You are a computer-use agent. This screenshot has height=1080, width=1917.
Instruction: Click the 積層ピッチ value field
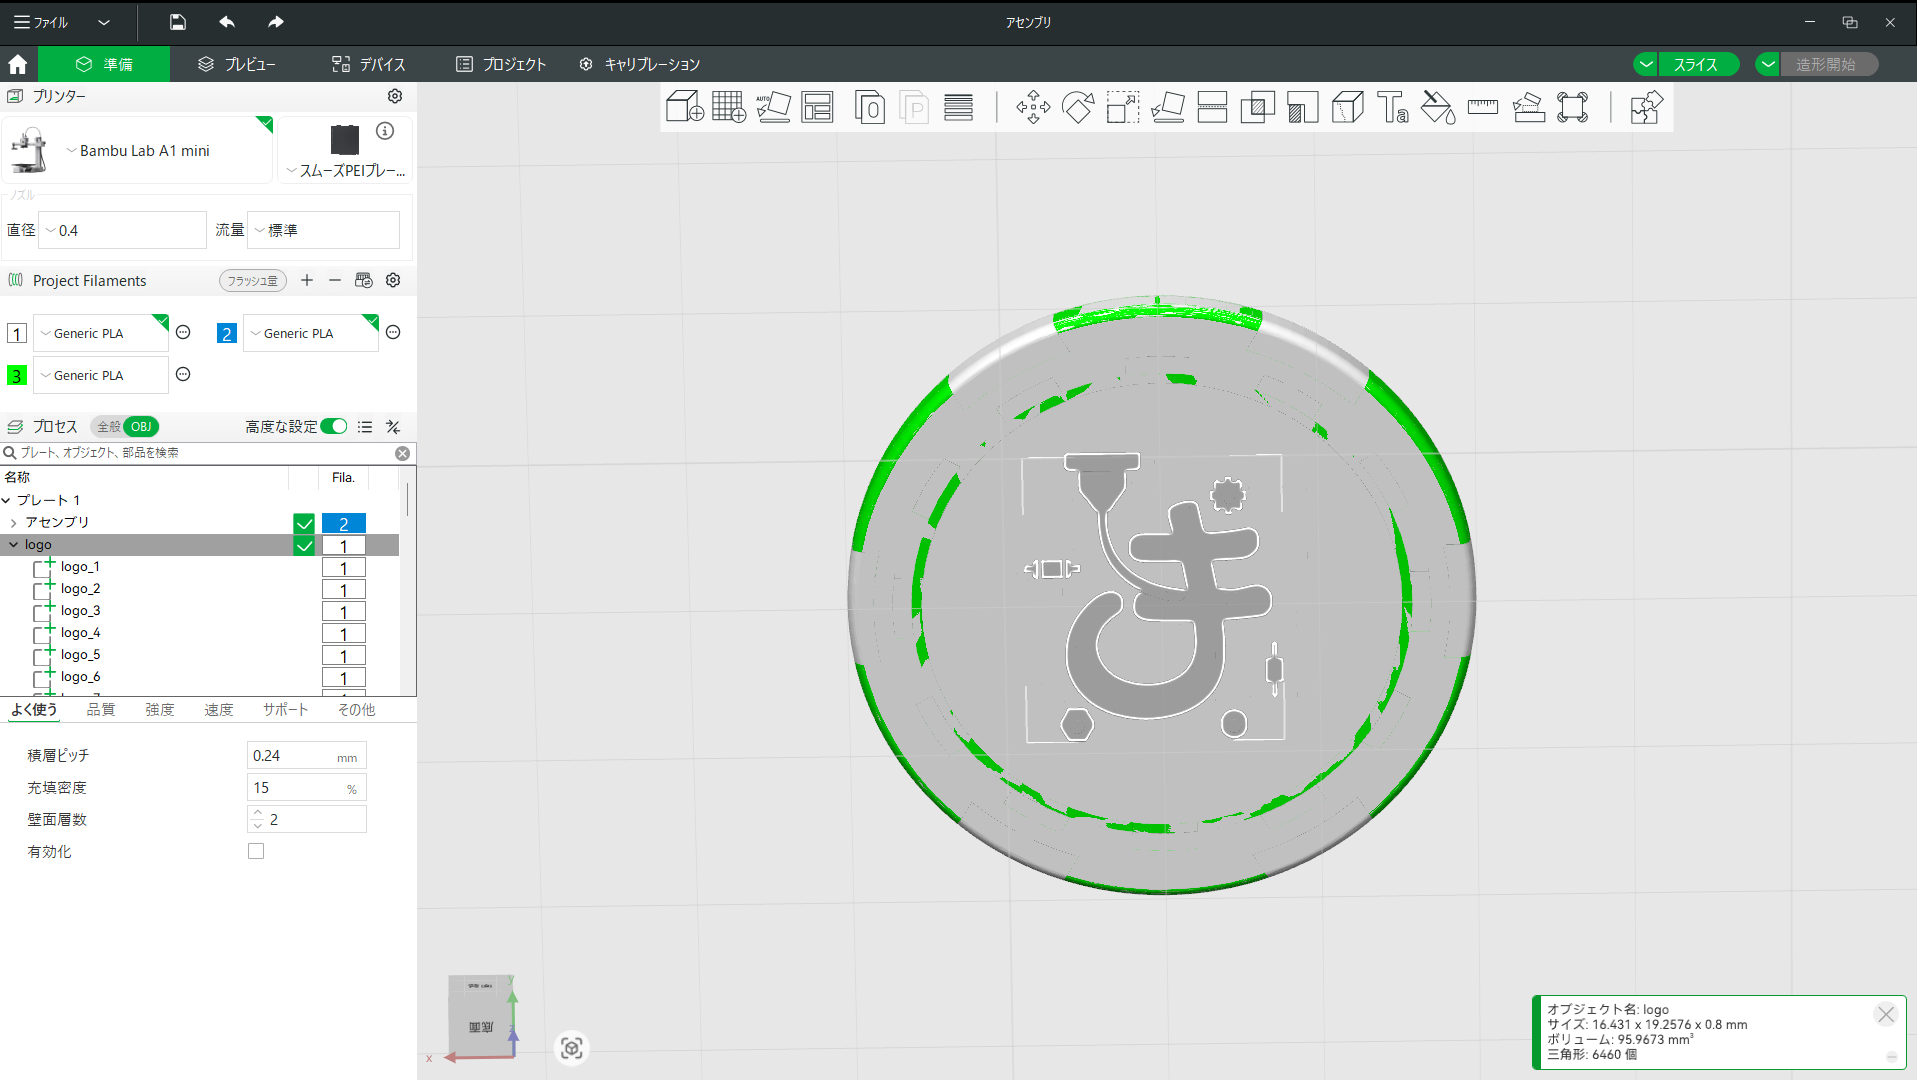[x=306, y=755]
